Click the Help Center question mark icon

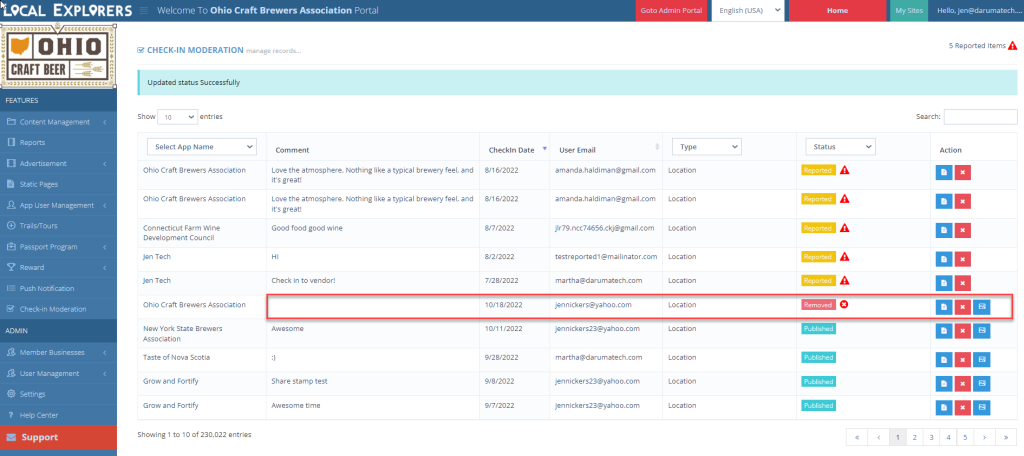pos(10,415)
